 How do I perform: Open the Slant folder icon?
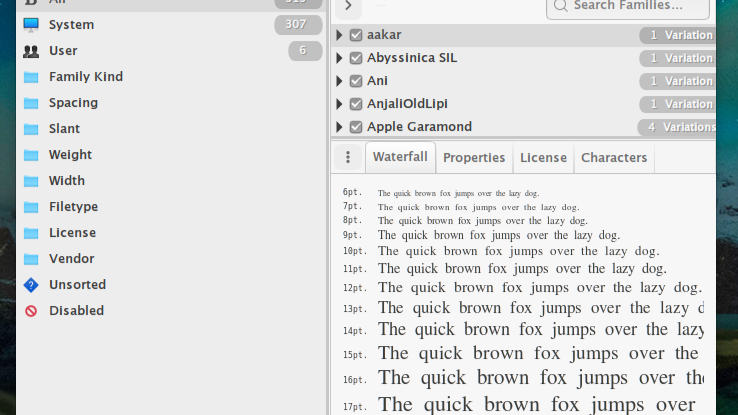(31, 129)
